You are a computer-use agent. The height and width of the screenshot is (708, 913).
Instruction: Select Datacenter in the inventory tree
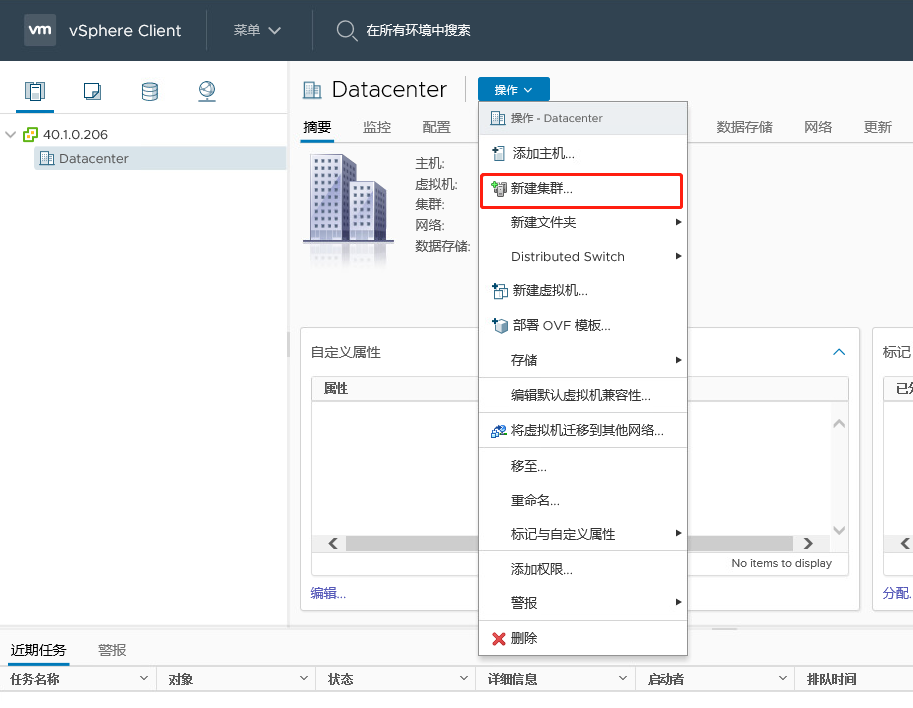point(93,158)
